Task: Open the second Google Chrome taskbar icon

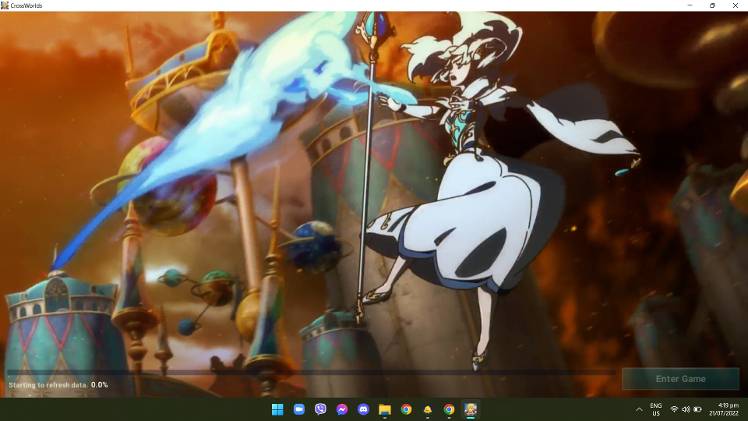Action: point(449,410)
